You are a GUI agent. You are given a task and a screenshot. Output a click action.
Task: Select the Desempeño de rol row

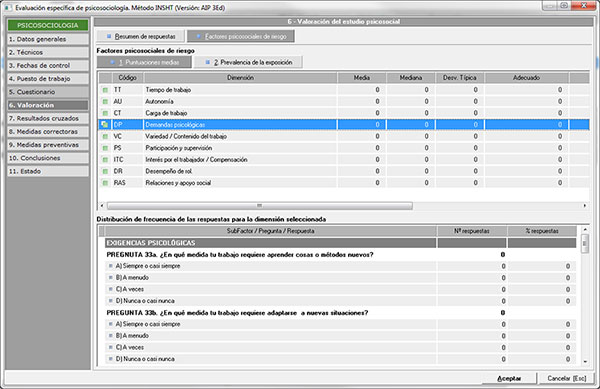[x=344, y=171]
